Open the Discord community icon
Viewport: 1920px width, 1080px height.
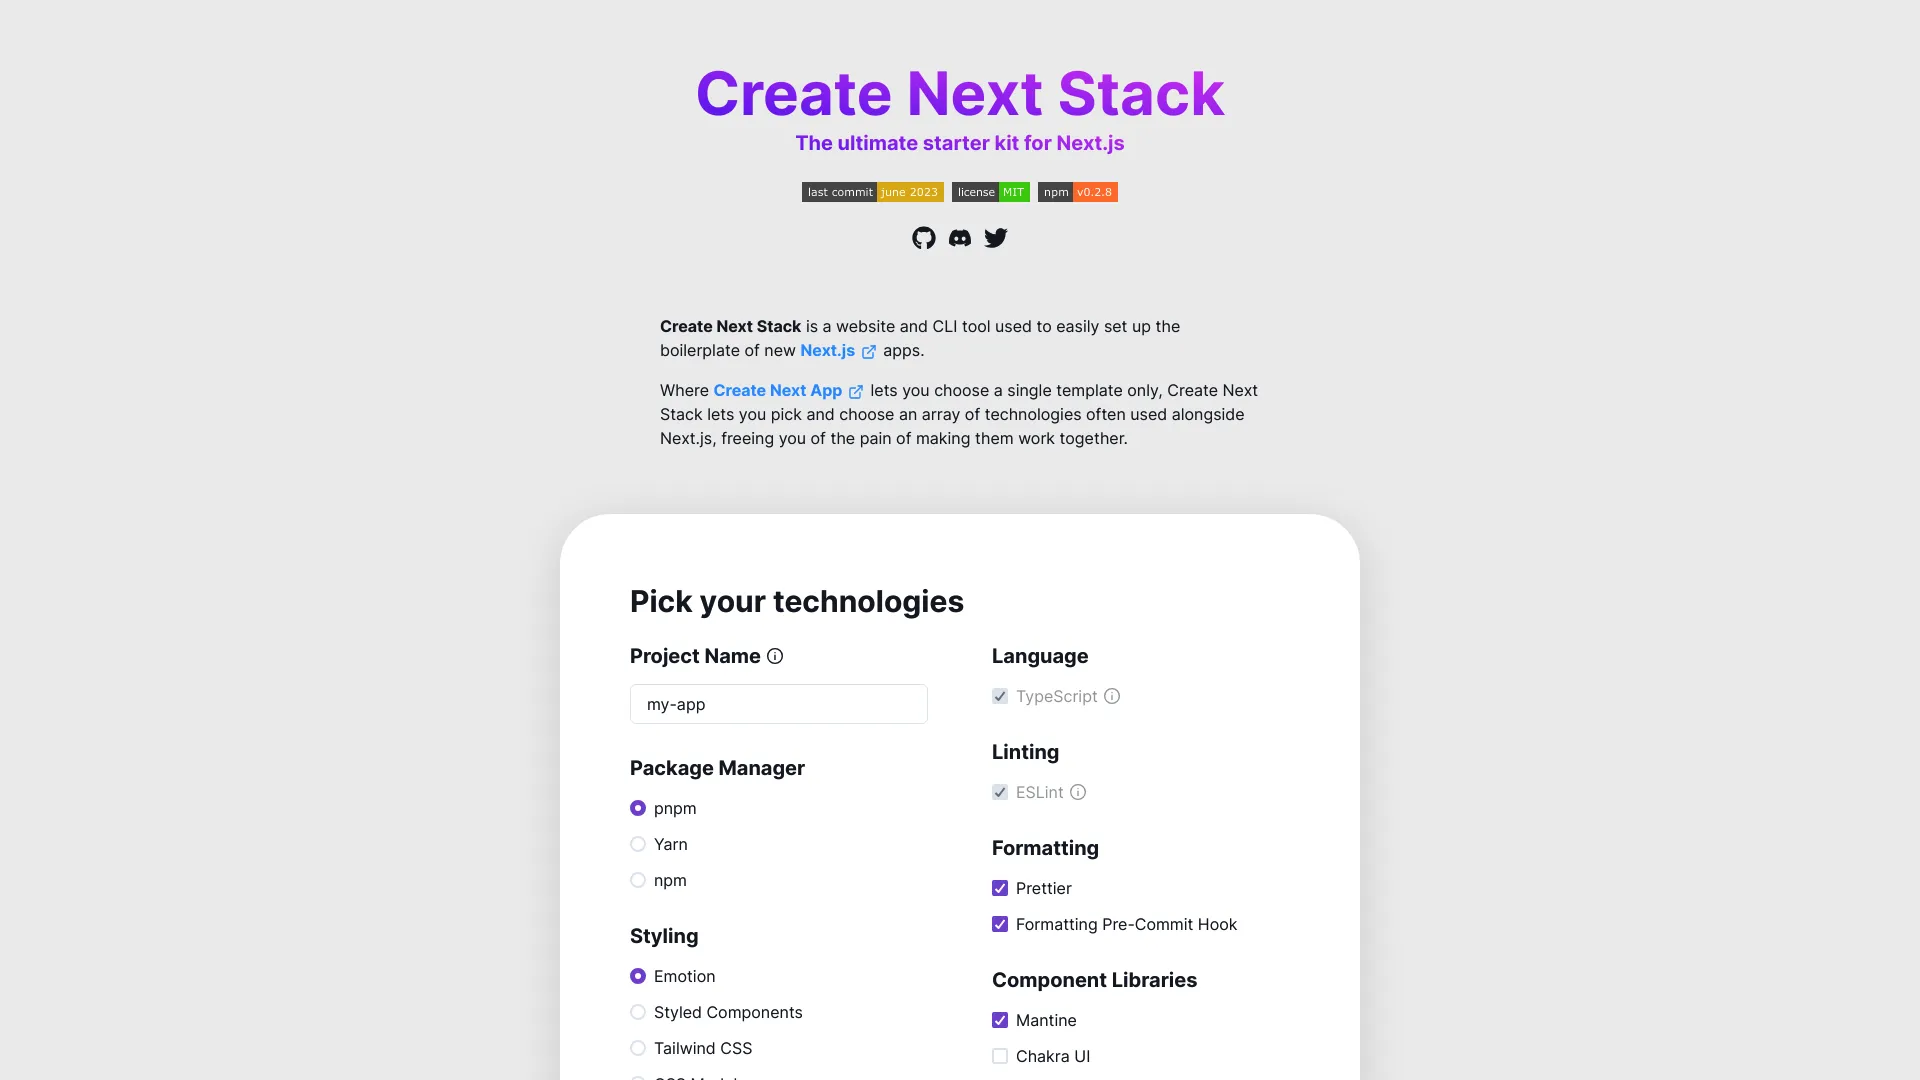click(x=959, y=237)
